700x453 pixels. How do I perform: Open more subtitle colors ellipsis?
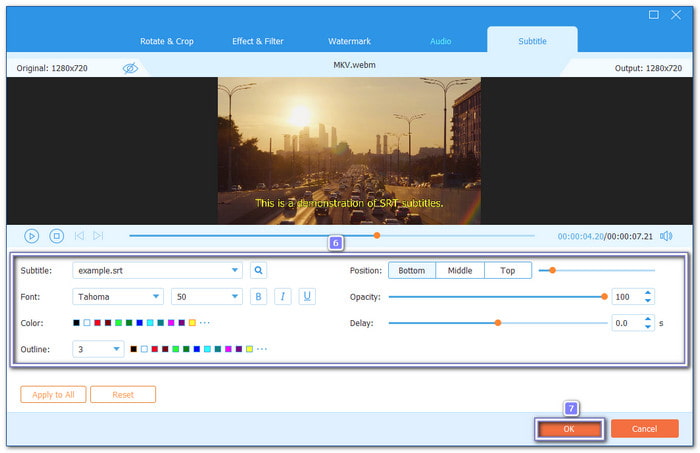click(204, 323)
